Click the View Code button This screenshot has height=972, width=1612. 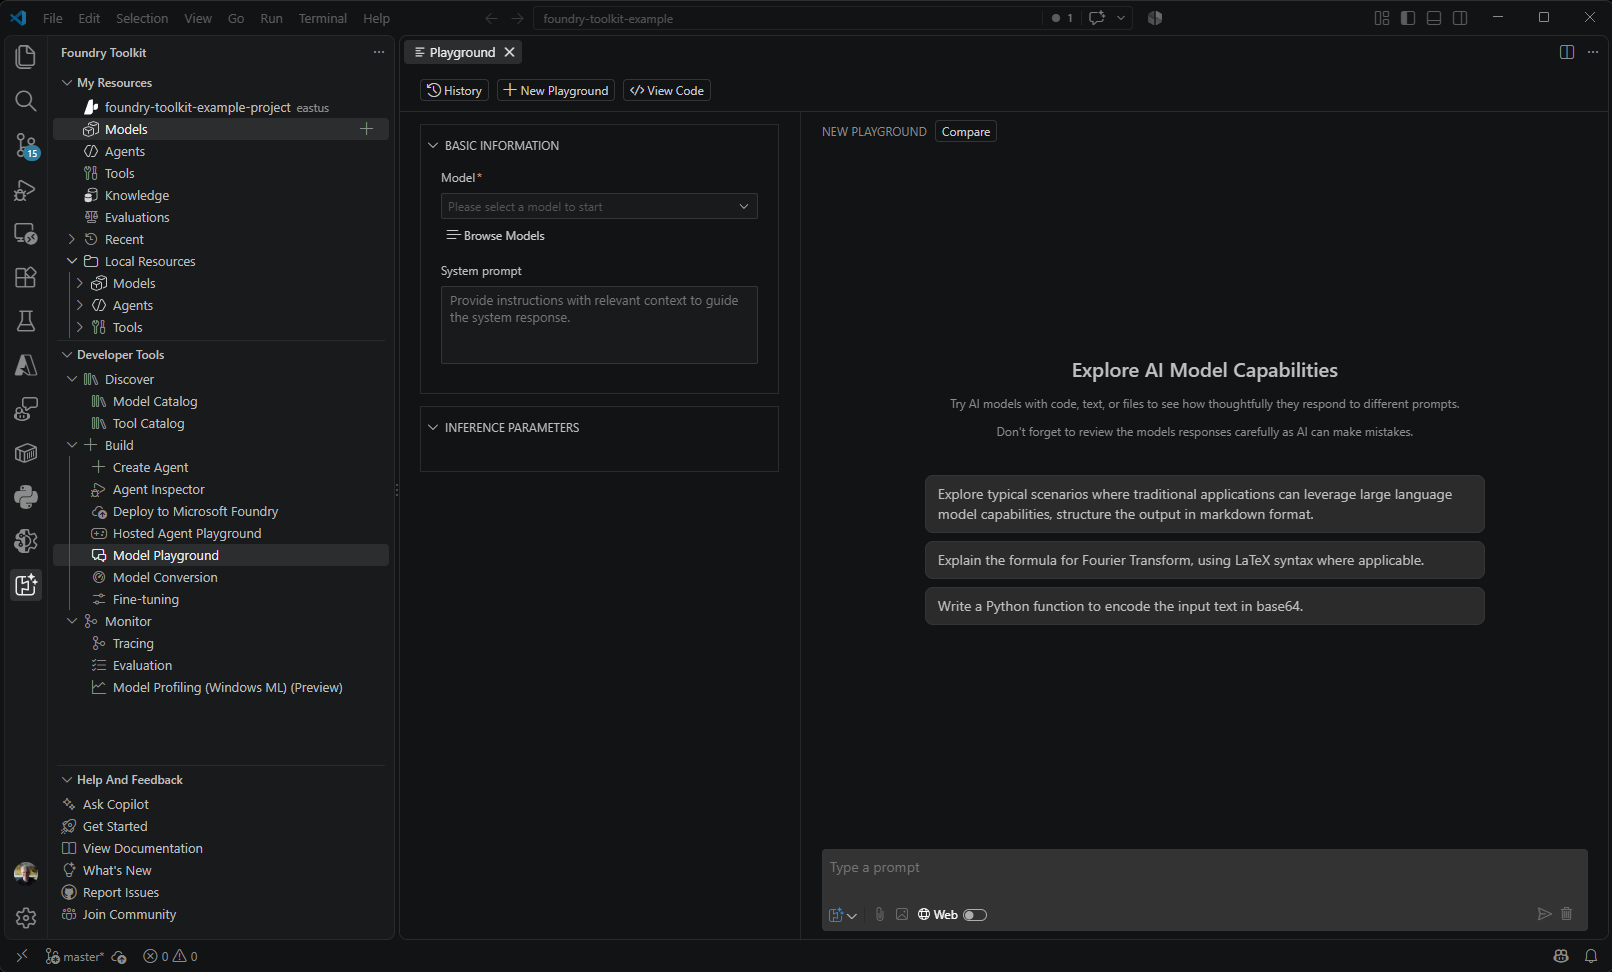pyautogui.click(x=667, y=90)
